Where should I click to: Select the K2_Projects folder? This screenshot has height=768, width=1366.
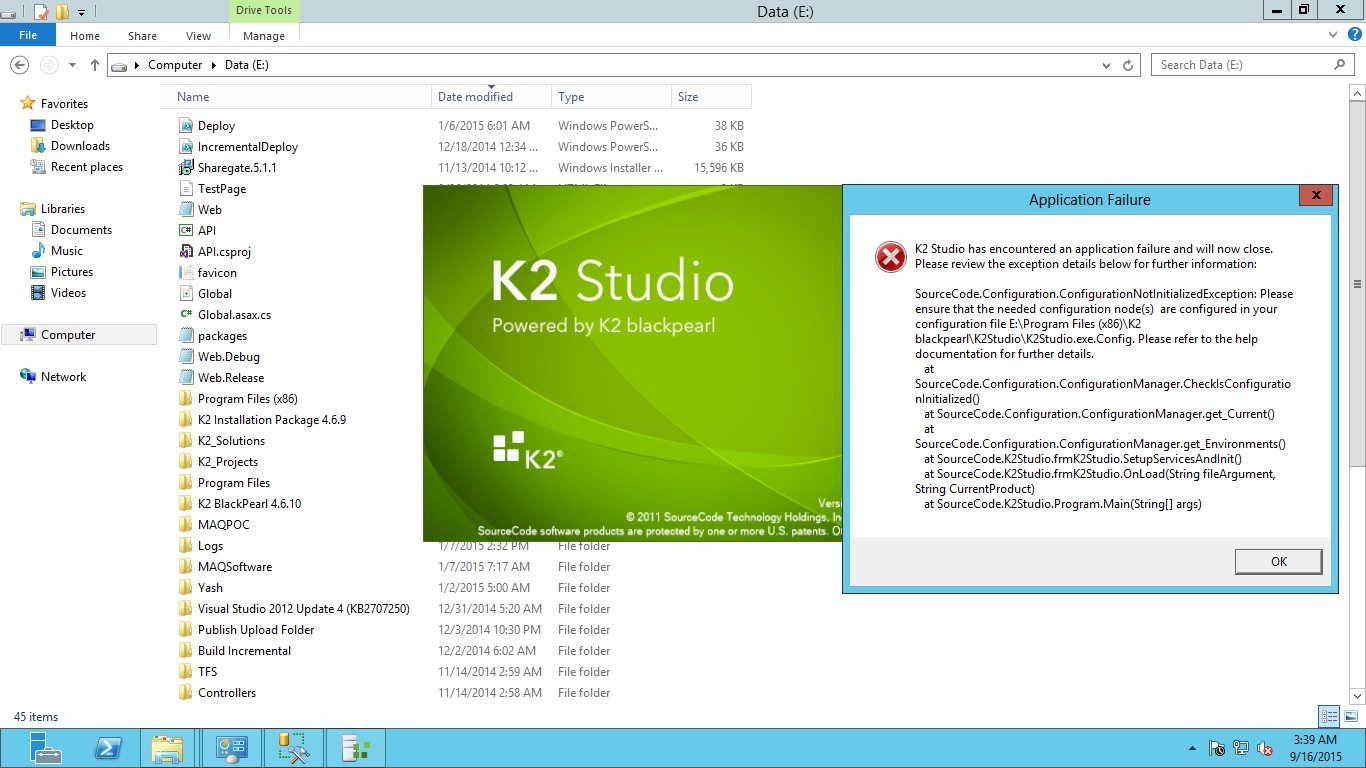pos(227,462)
